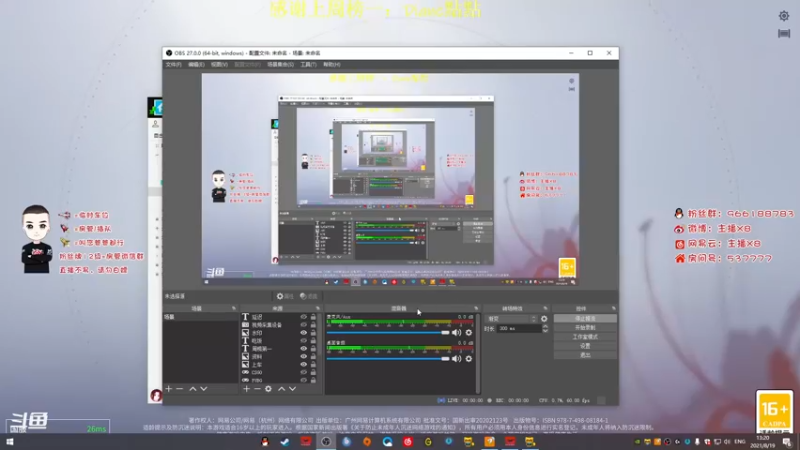Image resolution: width=800 pixels, height=450 pixels.
Task: Add a new scene with the plus icon
Action: point(169,389)
